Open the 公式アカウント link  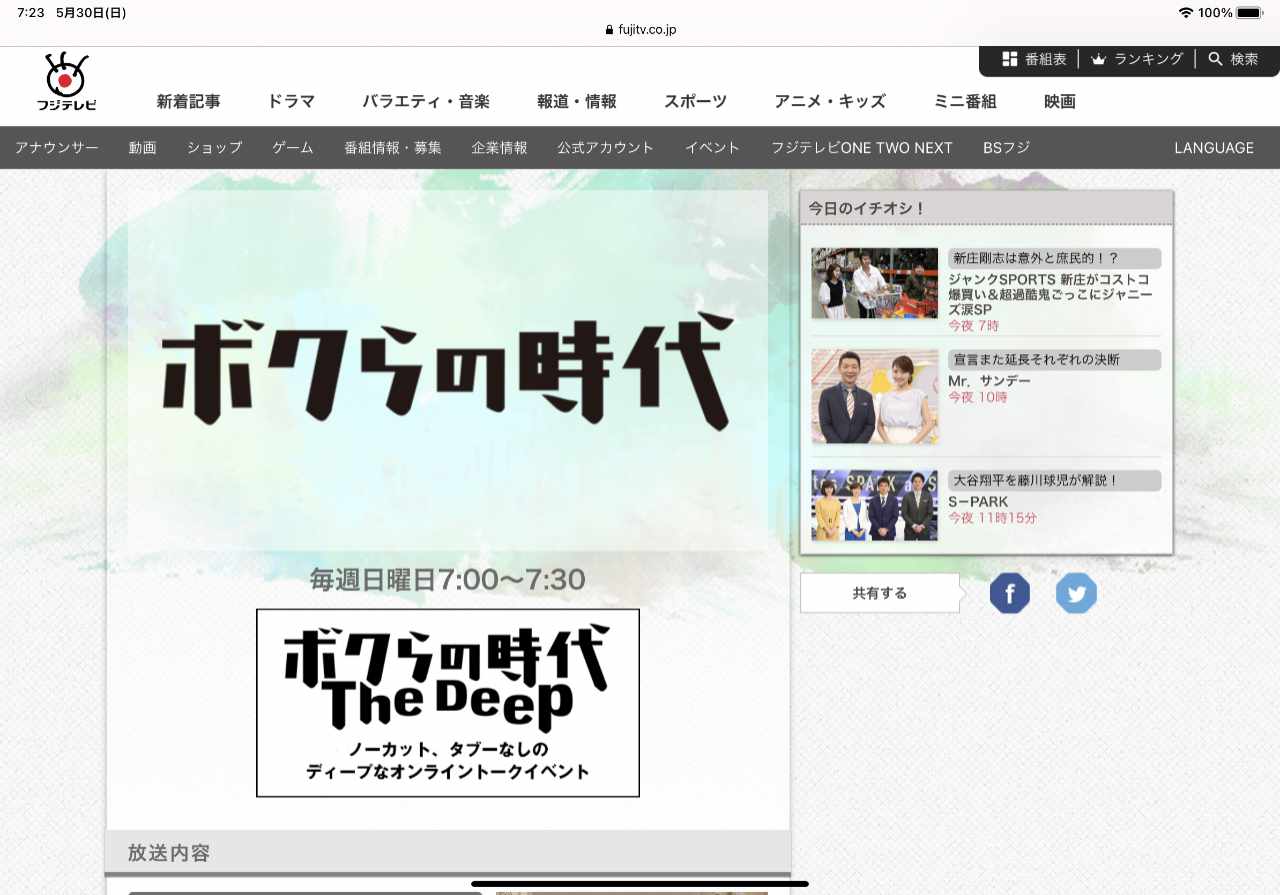click(x=606, y=148)
